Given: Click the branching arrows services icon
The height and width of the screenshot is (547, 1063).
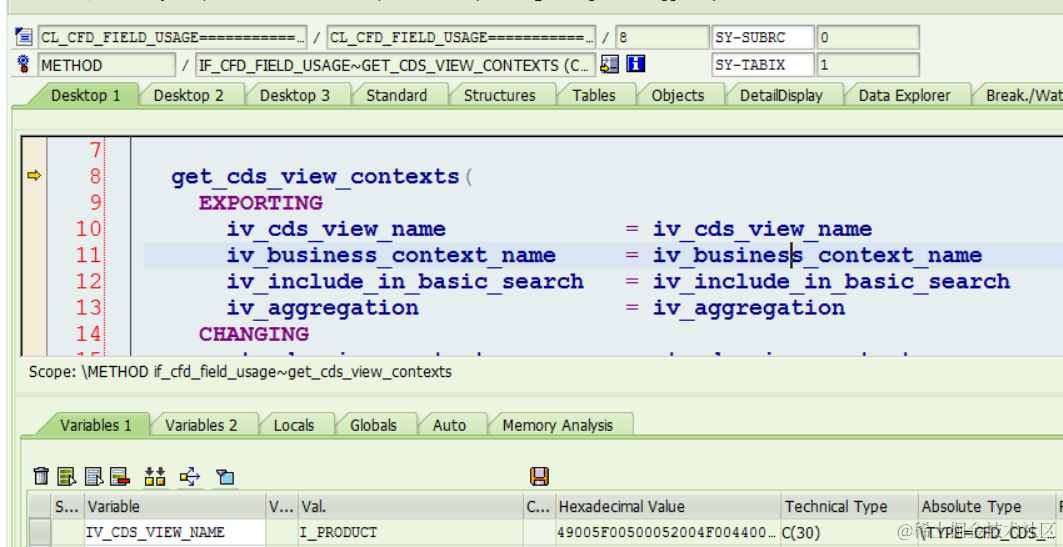Looking at the screenshot, I should tap(190, 477).
